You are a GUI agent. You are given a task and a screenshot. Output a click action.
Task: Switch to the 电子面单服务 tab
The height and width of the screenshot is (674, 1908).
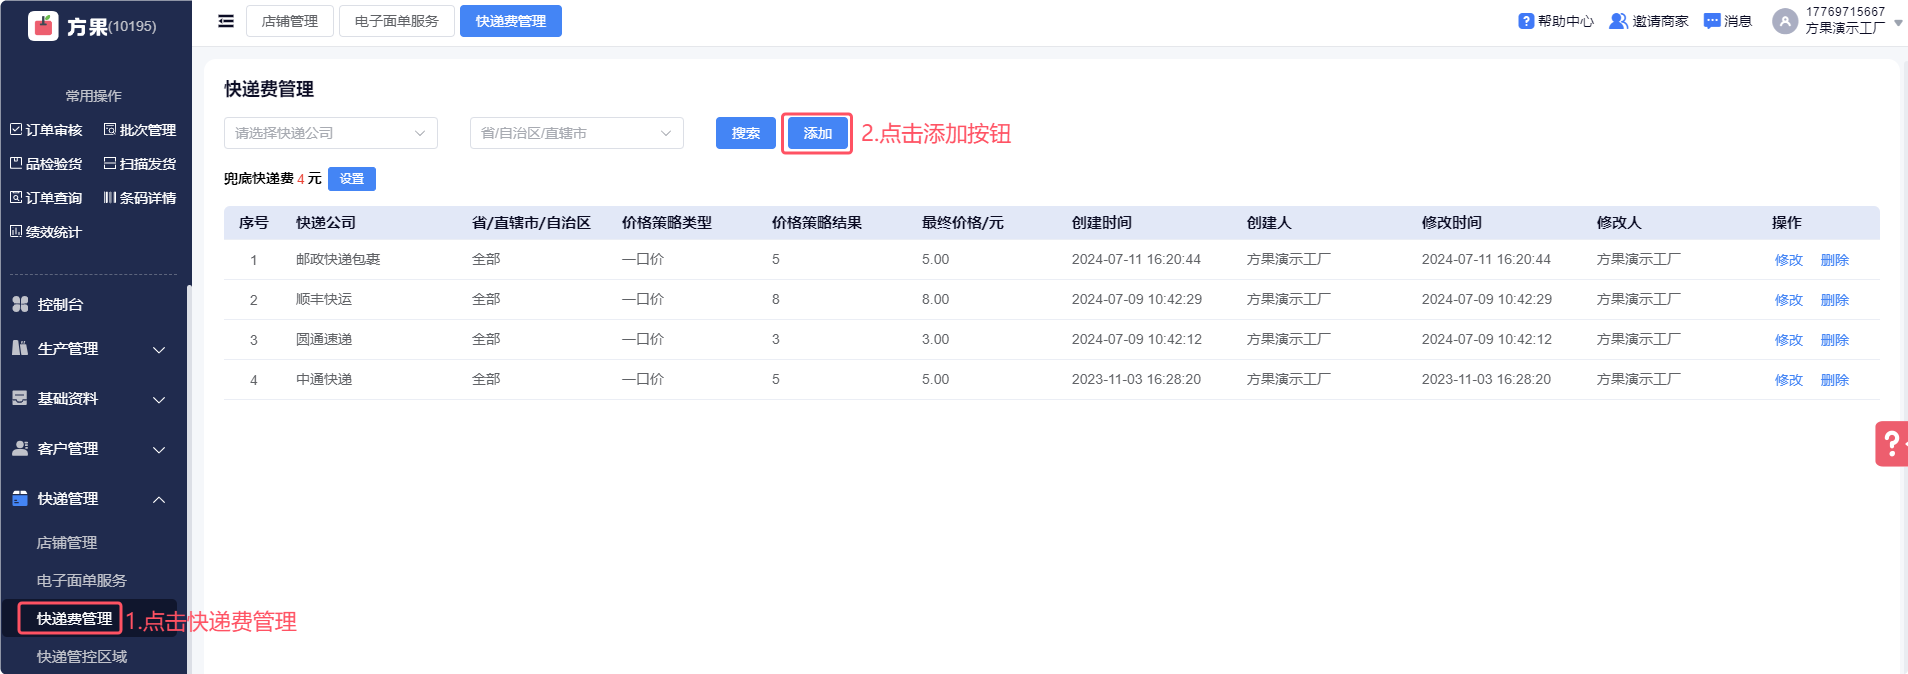pos(396,21)
